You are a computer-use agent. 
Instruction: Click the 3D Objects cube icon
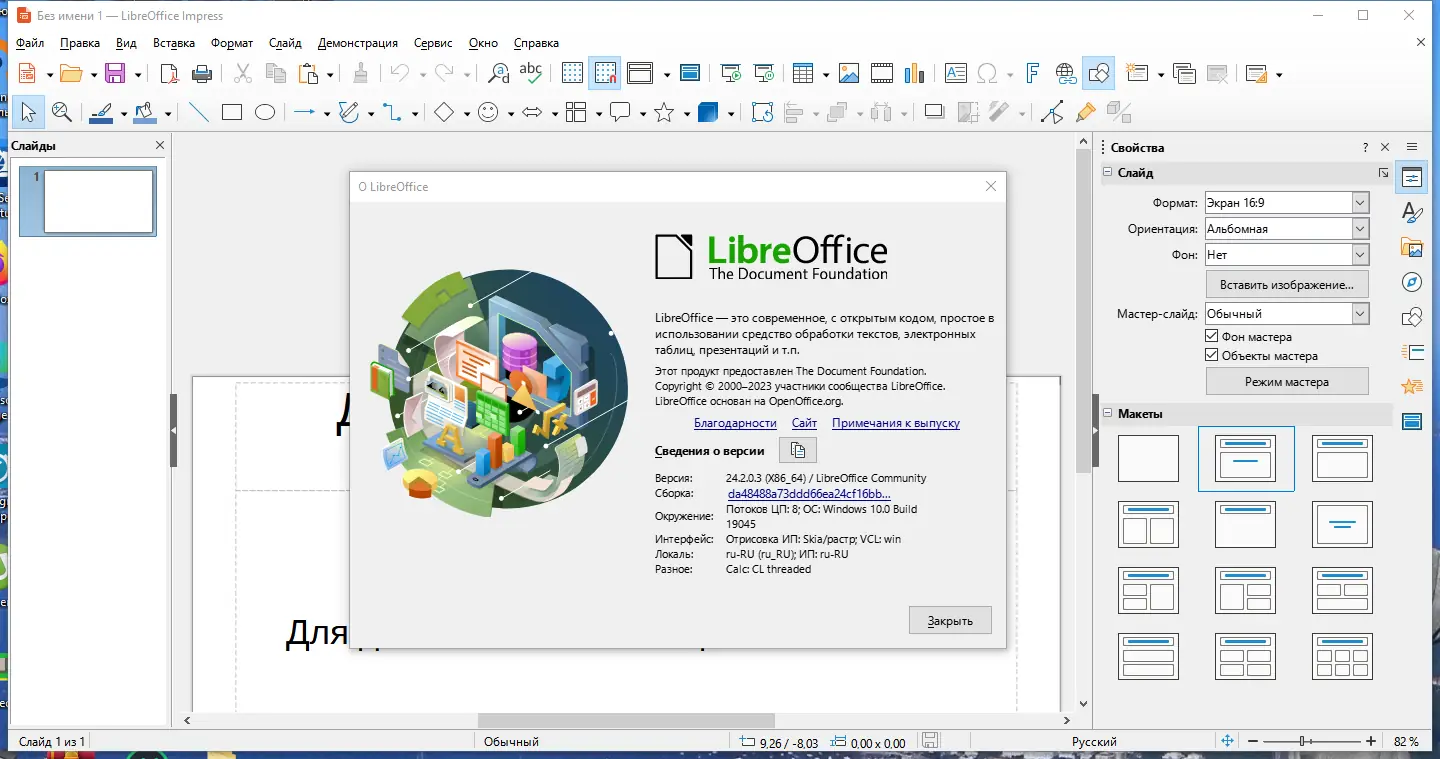(708, 113)
